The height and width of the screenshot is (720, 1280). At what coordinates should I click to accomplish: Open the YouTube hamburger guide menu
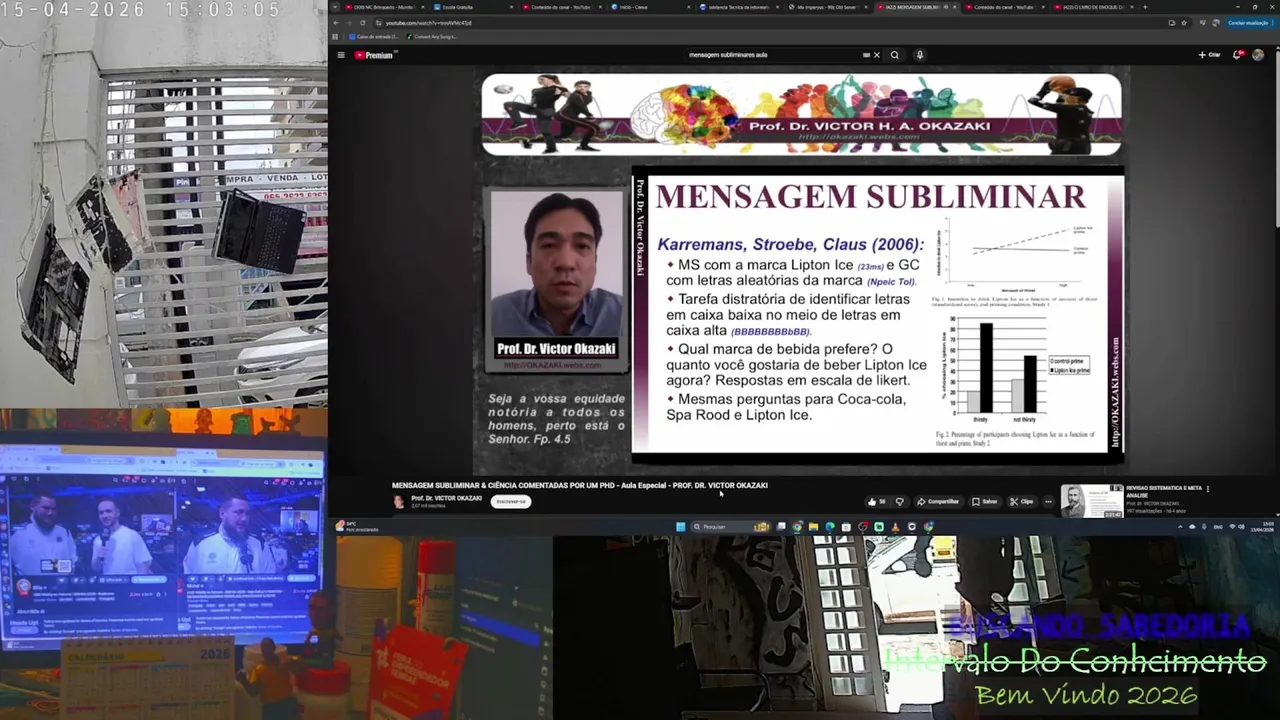[341, 55]
